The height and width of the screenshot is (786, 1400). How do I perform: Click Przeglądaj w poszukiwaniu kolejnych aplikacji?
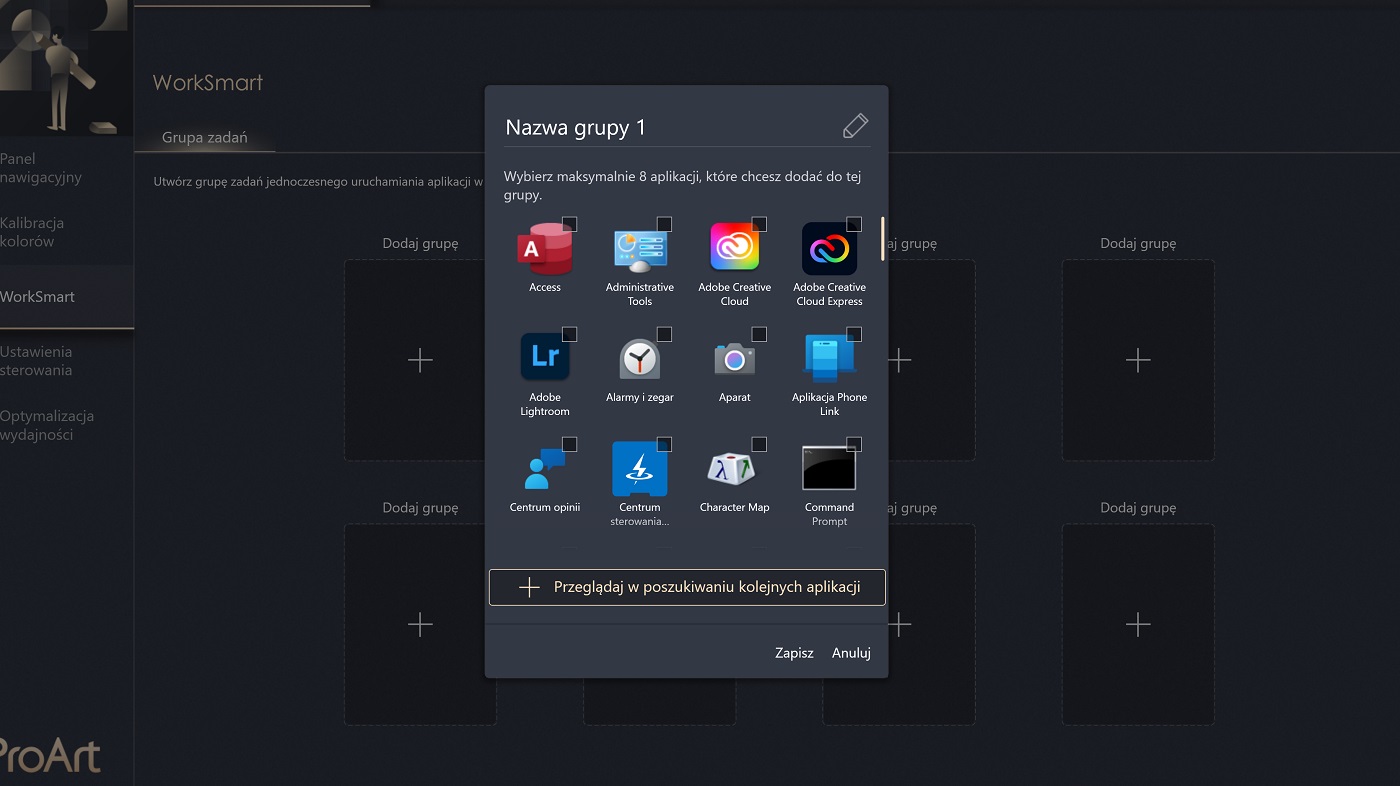[687, 588]
